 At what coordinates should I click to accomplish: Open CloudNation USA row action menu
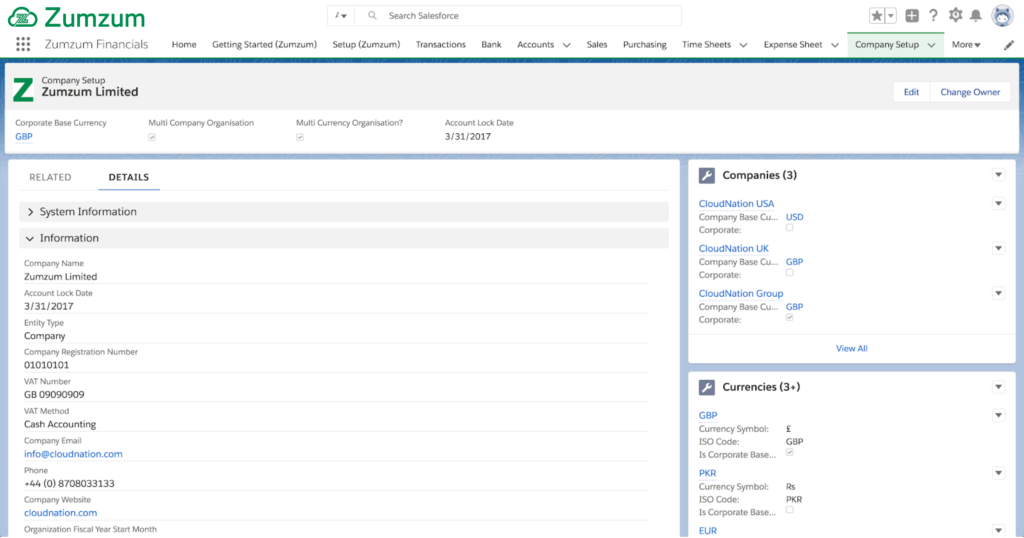[x=999, y=204]
